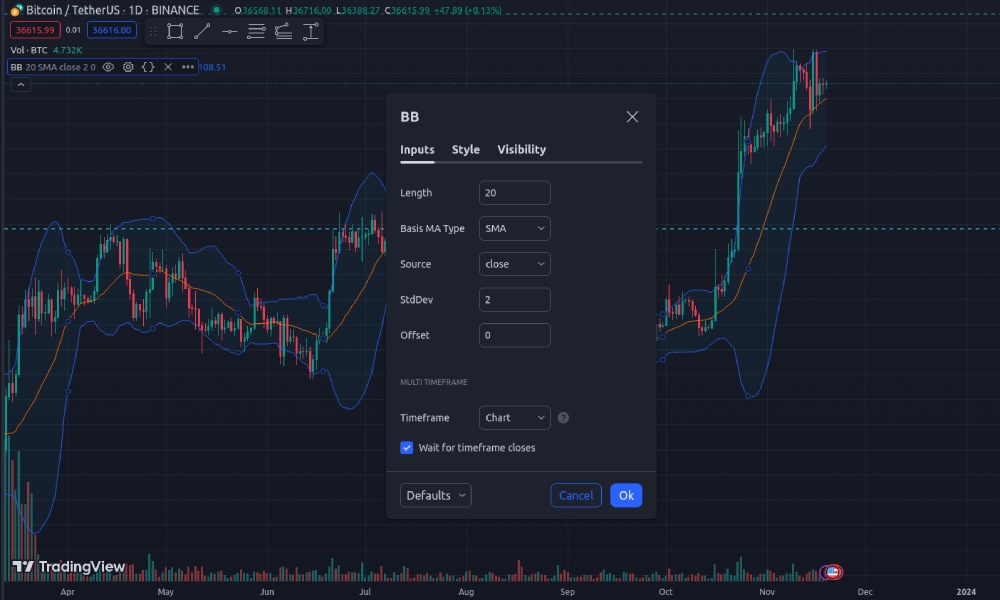Click the US flag economic event marker
The width and height of the screenshot is (1000, 600).
tap(832, 572)
